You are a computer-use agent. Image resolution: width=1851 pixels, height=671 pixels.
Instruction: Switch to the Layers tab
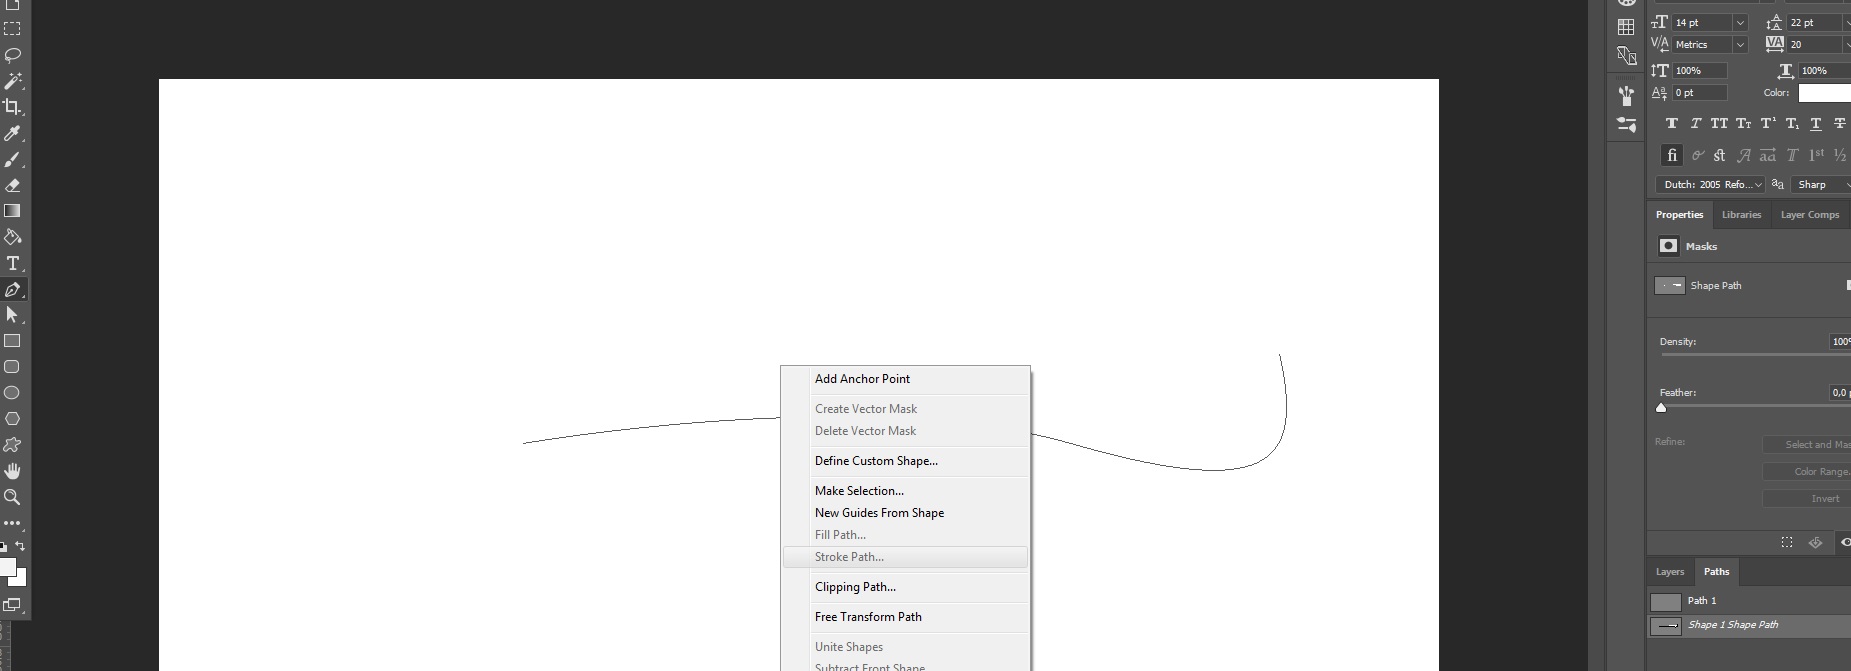point(1669,572)
